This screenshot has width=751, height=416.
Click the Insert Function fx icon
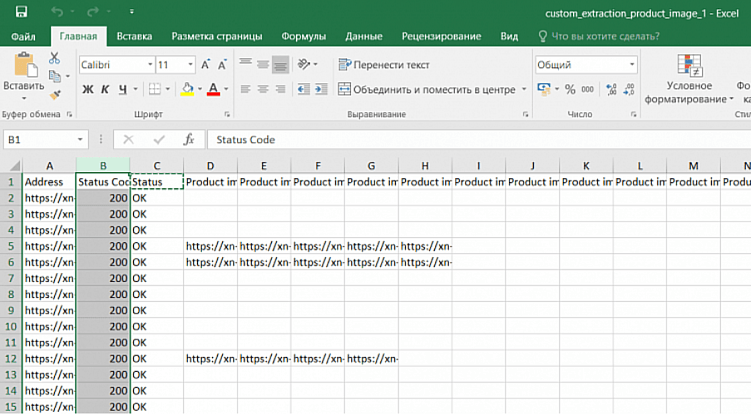pyautogui.click(x=188, y=140)
